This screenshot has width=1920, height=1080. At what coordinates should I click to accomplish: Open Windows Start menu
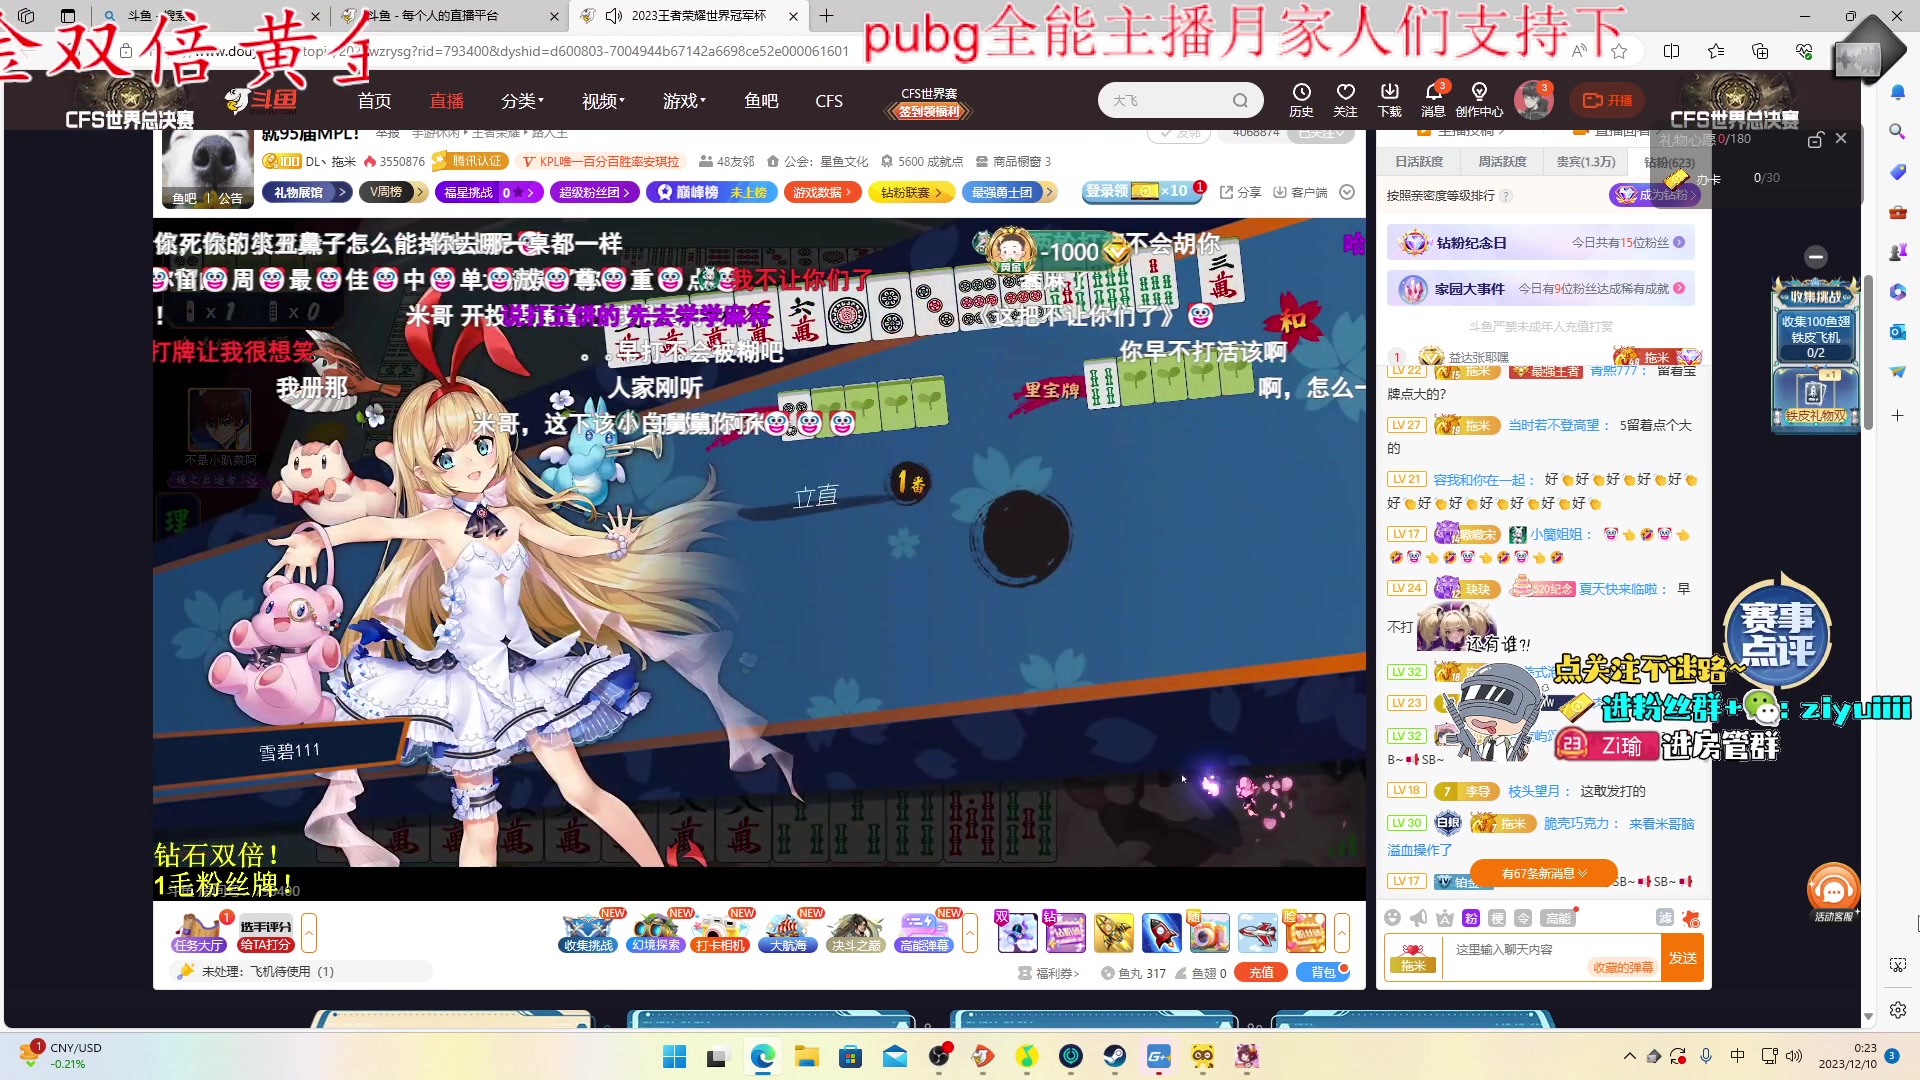(x=675, y=1056)
